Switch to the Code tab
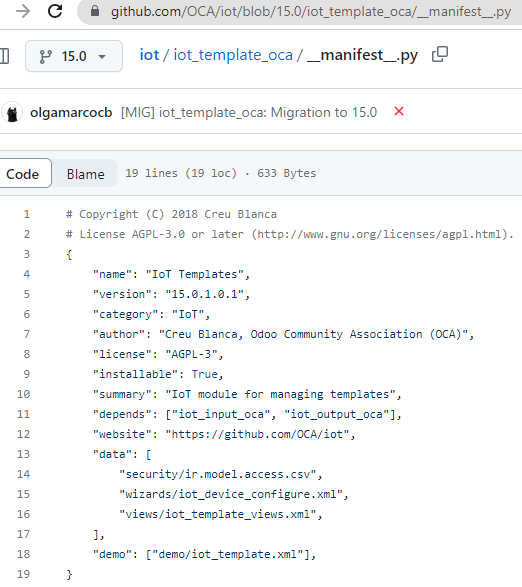 pyautogui.click(x=22, y=174)
